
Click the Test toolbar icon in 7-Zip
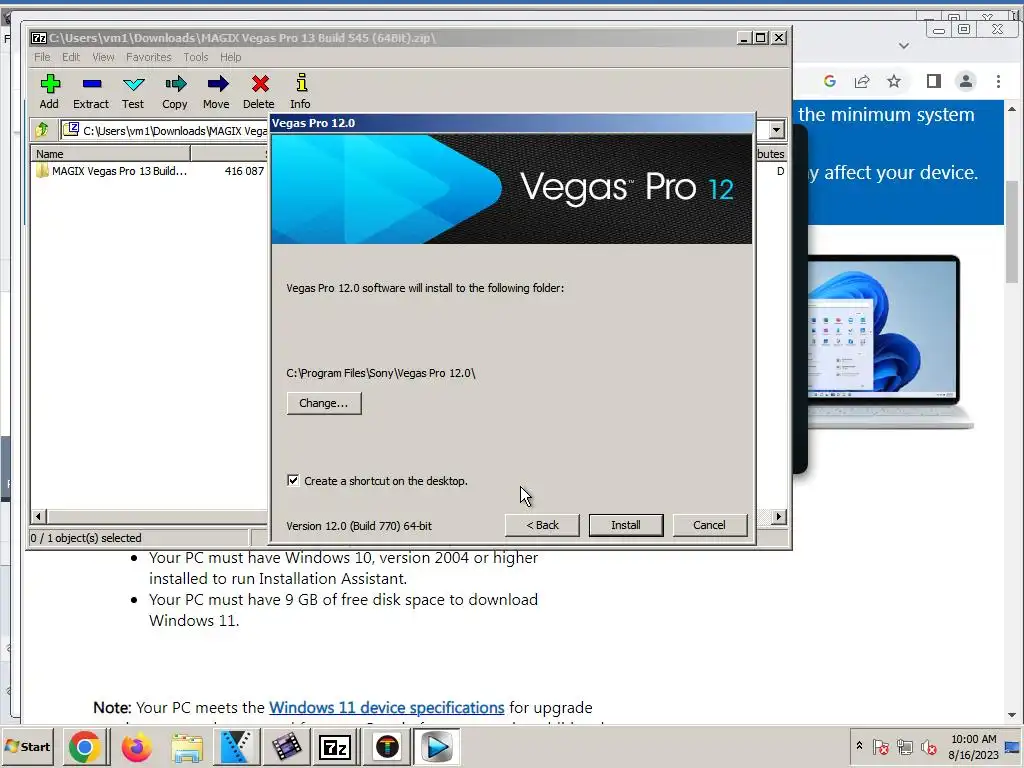click(133, 91)
